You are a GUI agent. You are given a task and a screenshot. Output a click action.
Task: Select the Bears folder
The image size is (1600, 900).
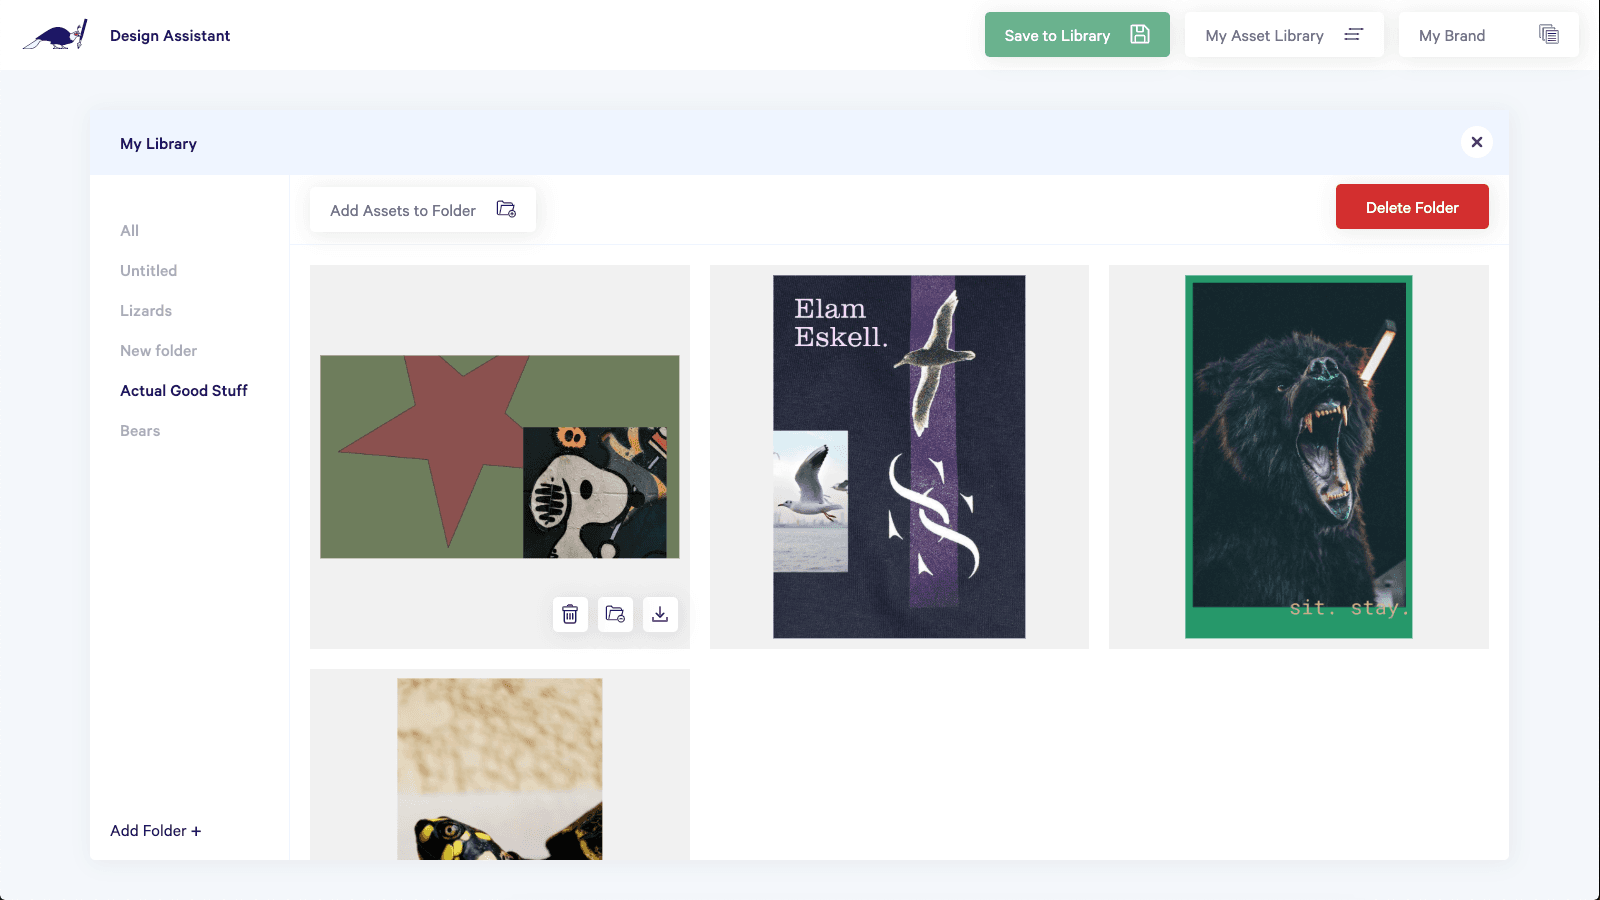[139, 430]
